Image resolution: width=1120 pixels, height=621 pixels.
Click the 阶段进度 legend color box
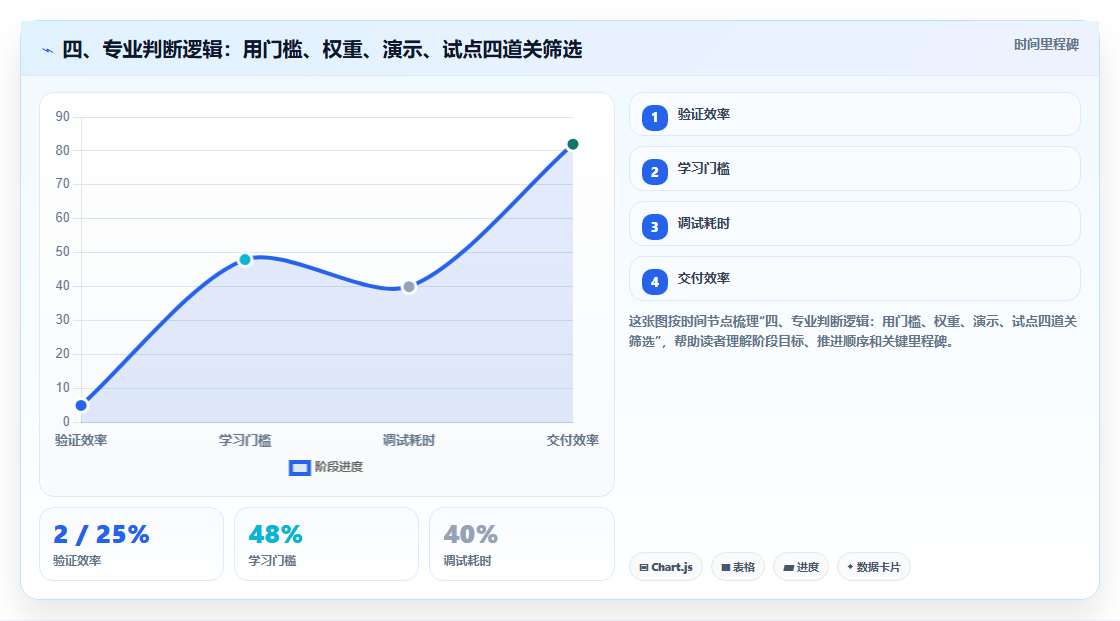point(299,468)
